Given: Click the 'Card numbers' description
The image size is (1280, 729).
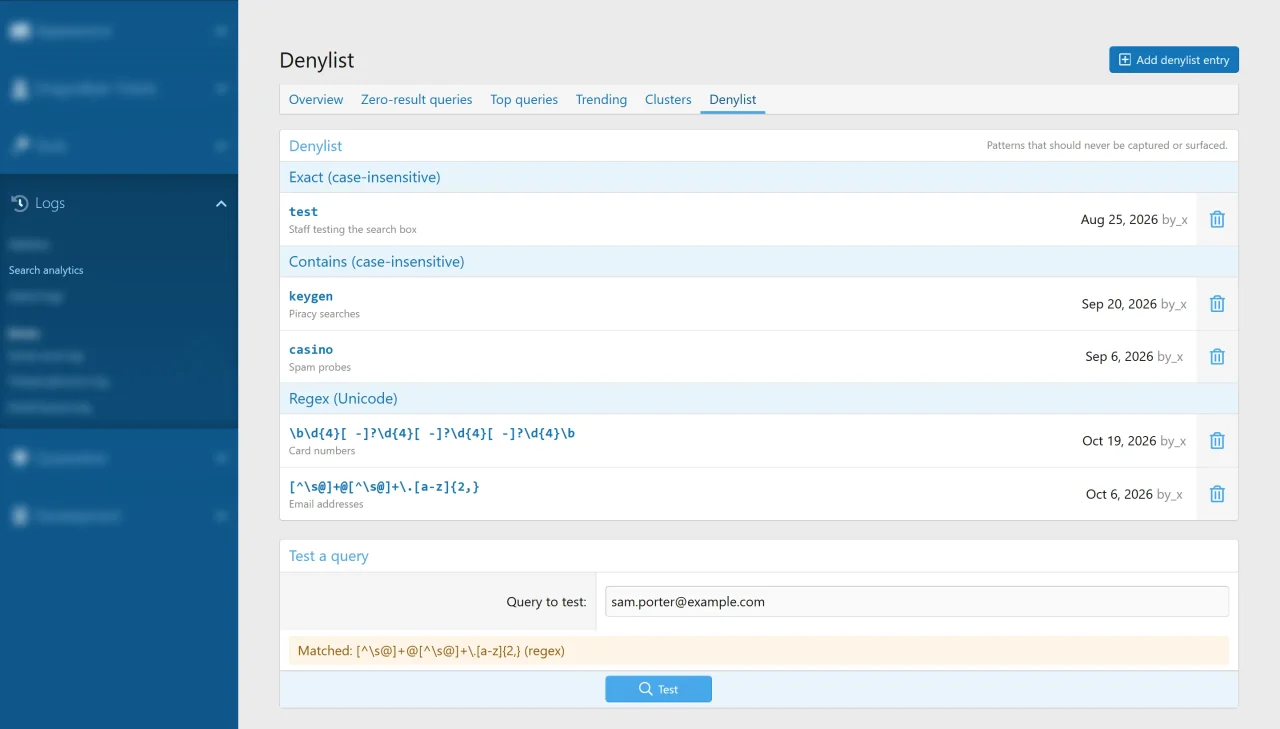Looking at the screenshot, I should pyautogui.click(x=322, y=451).
